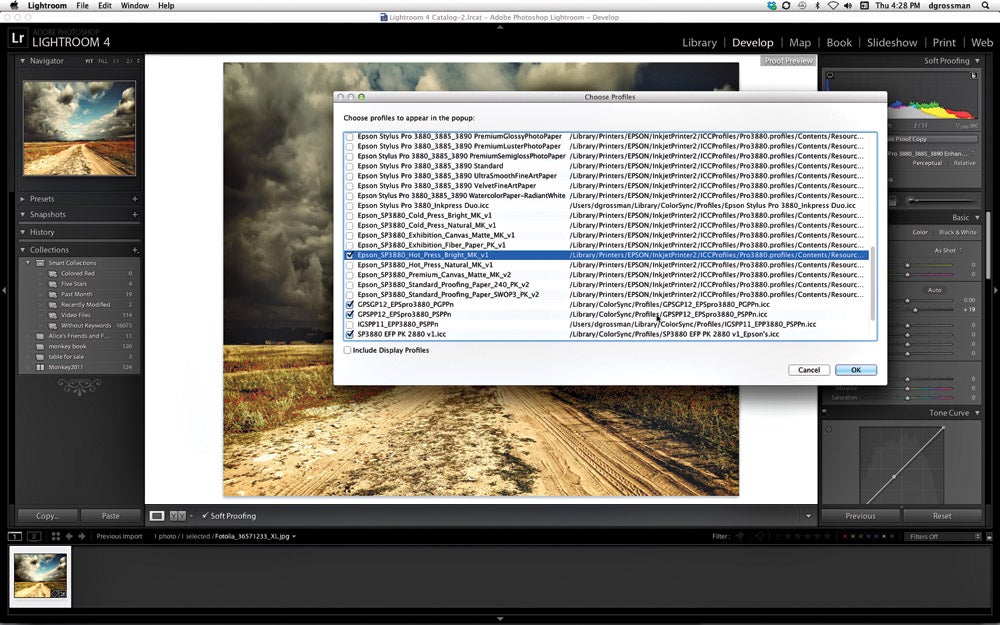Click the Copy... button

[47, 516]
